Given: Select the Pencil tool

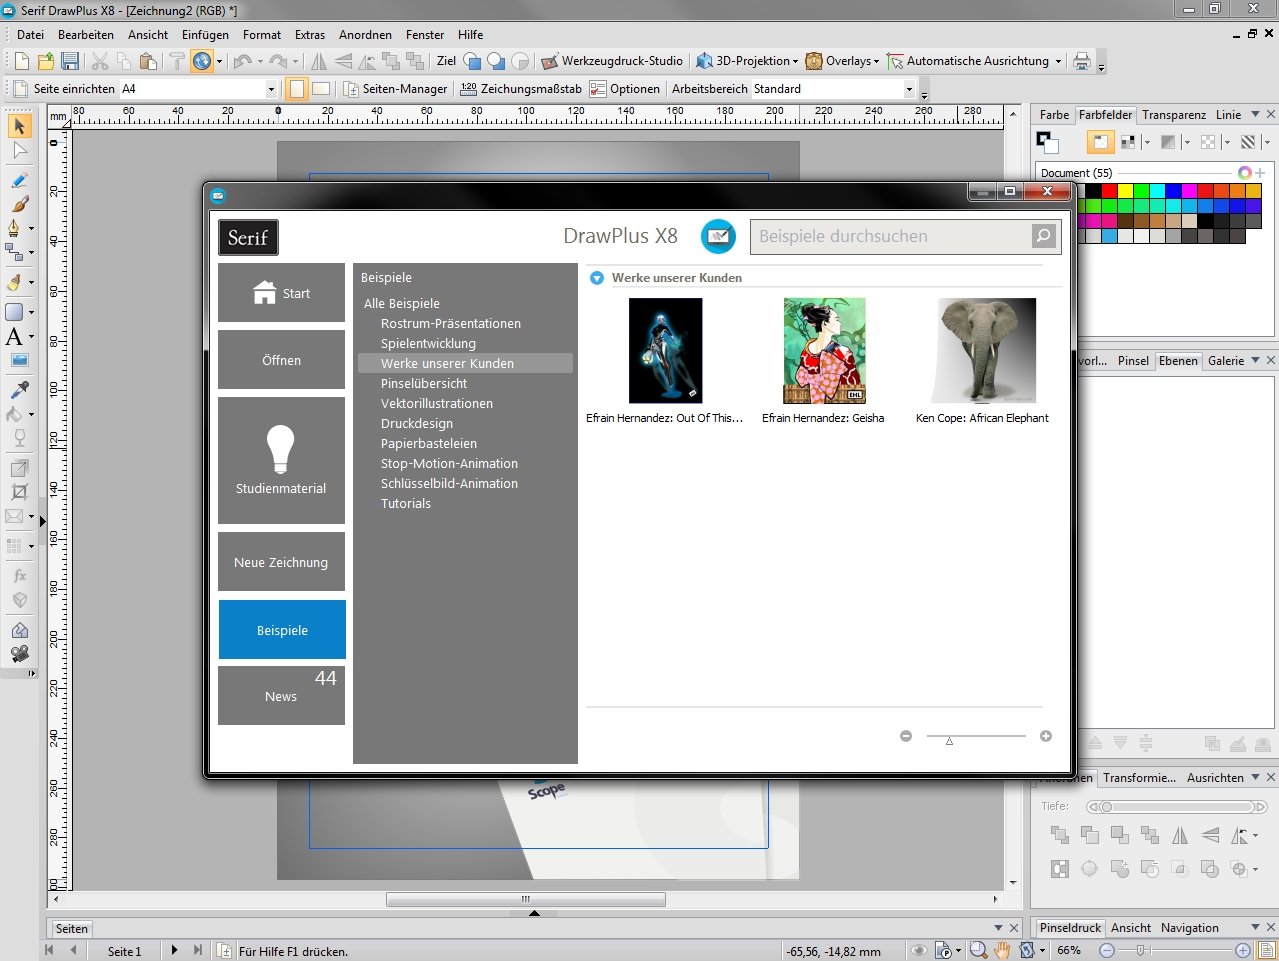Looking at the screenshot, I should (19, 180).
